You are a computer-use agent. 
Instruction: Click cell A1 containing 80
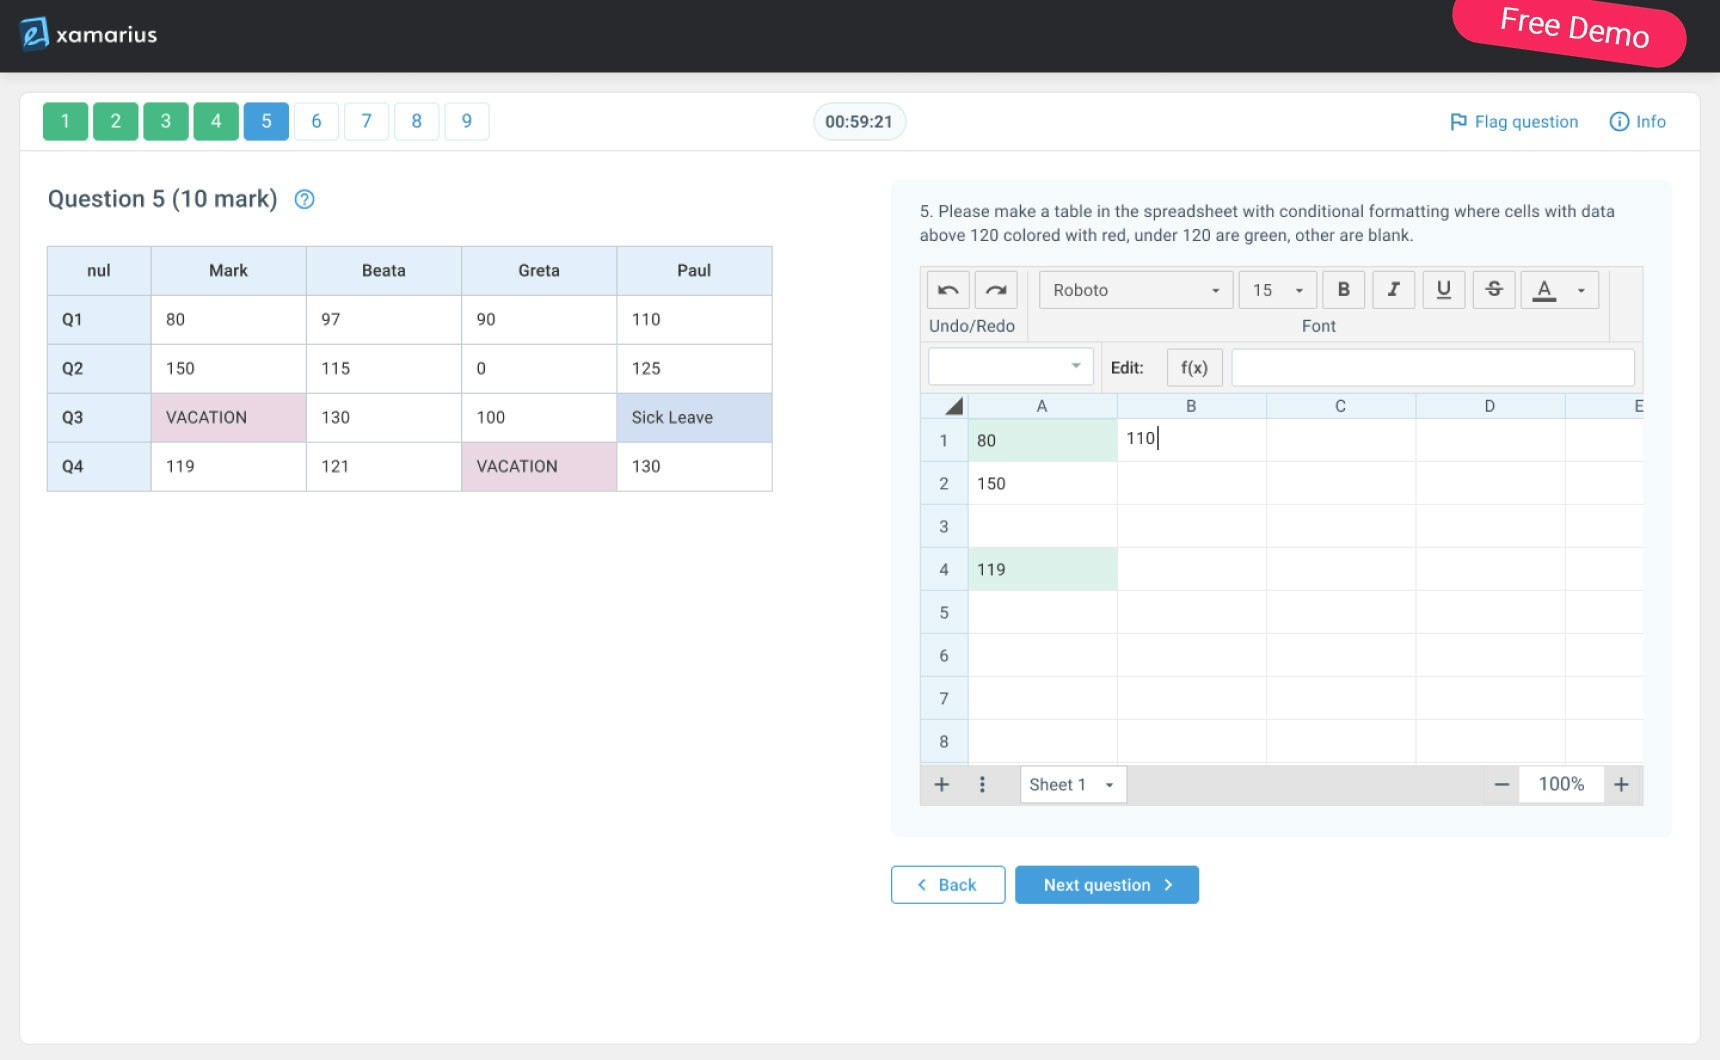pyautogui.click(x=1042, y=440)
